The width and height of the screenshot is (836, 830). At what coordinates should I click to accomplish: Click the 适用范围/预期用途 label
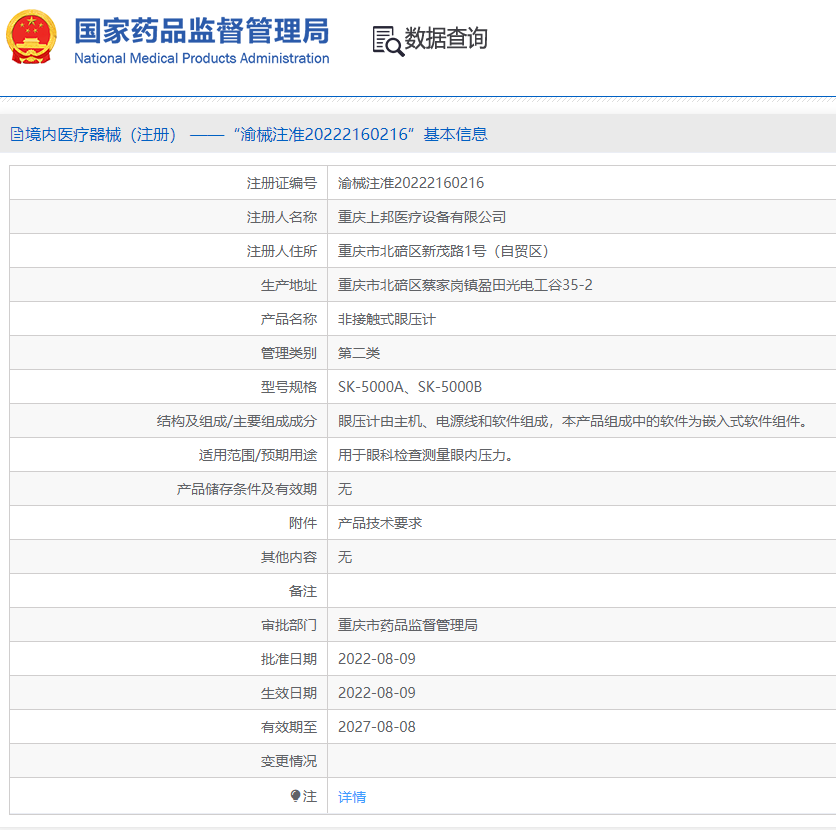(258, 455)
